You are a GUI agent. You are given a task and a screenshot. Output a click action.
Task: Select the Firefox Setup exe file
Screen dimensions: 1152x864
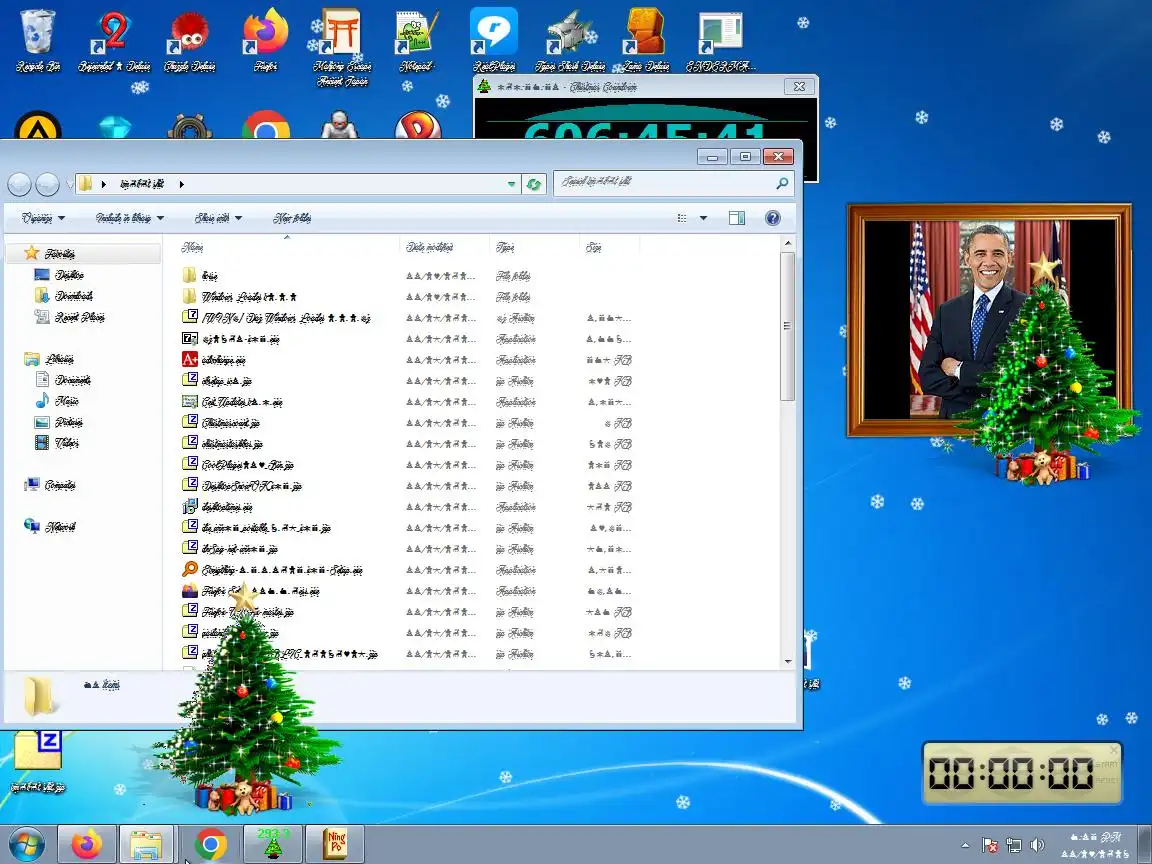tap(408, 591)
